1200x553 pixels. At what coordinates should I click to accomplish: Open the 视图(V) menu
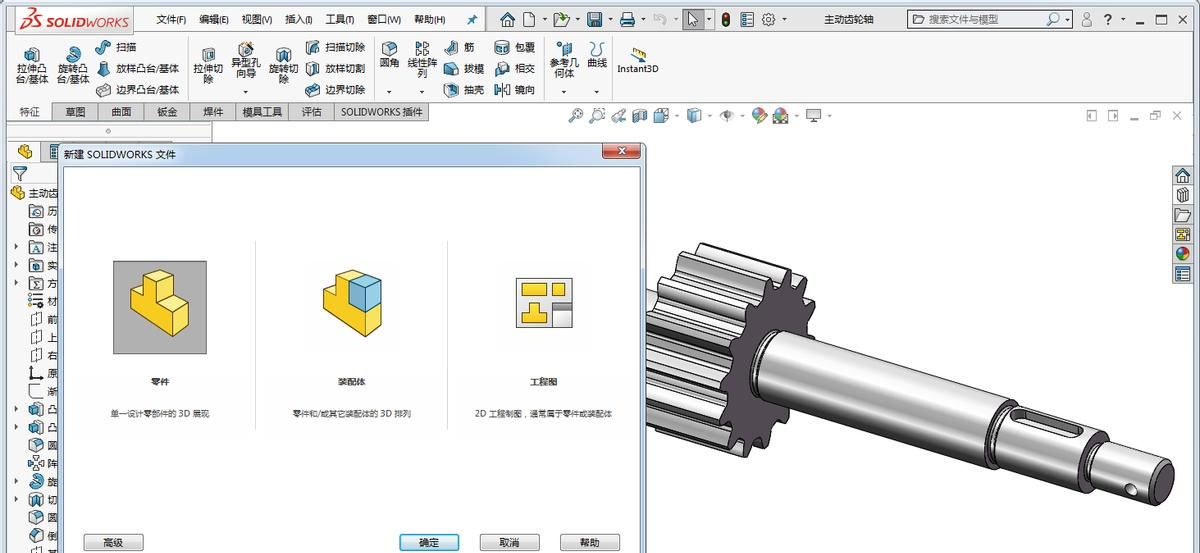[x=257, y=19]
